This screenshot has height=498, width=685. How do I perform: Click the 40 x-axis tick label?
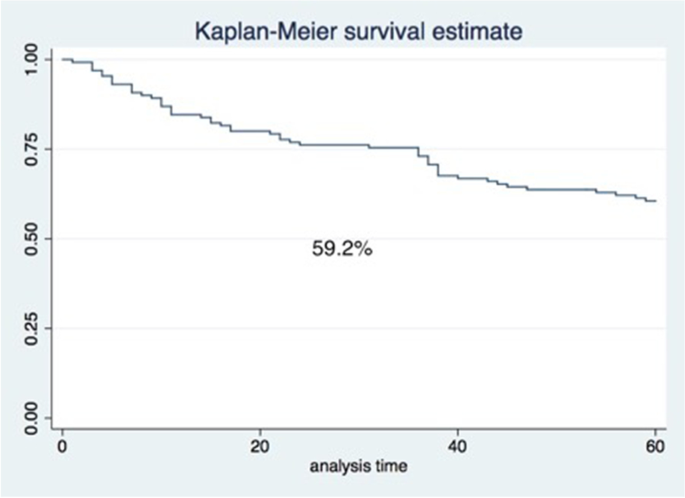pyautogui.click(x=458, y=445)
